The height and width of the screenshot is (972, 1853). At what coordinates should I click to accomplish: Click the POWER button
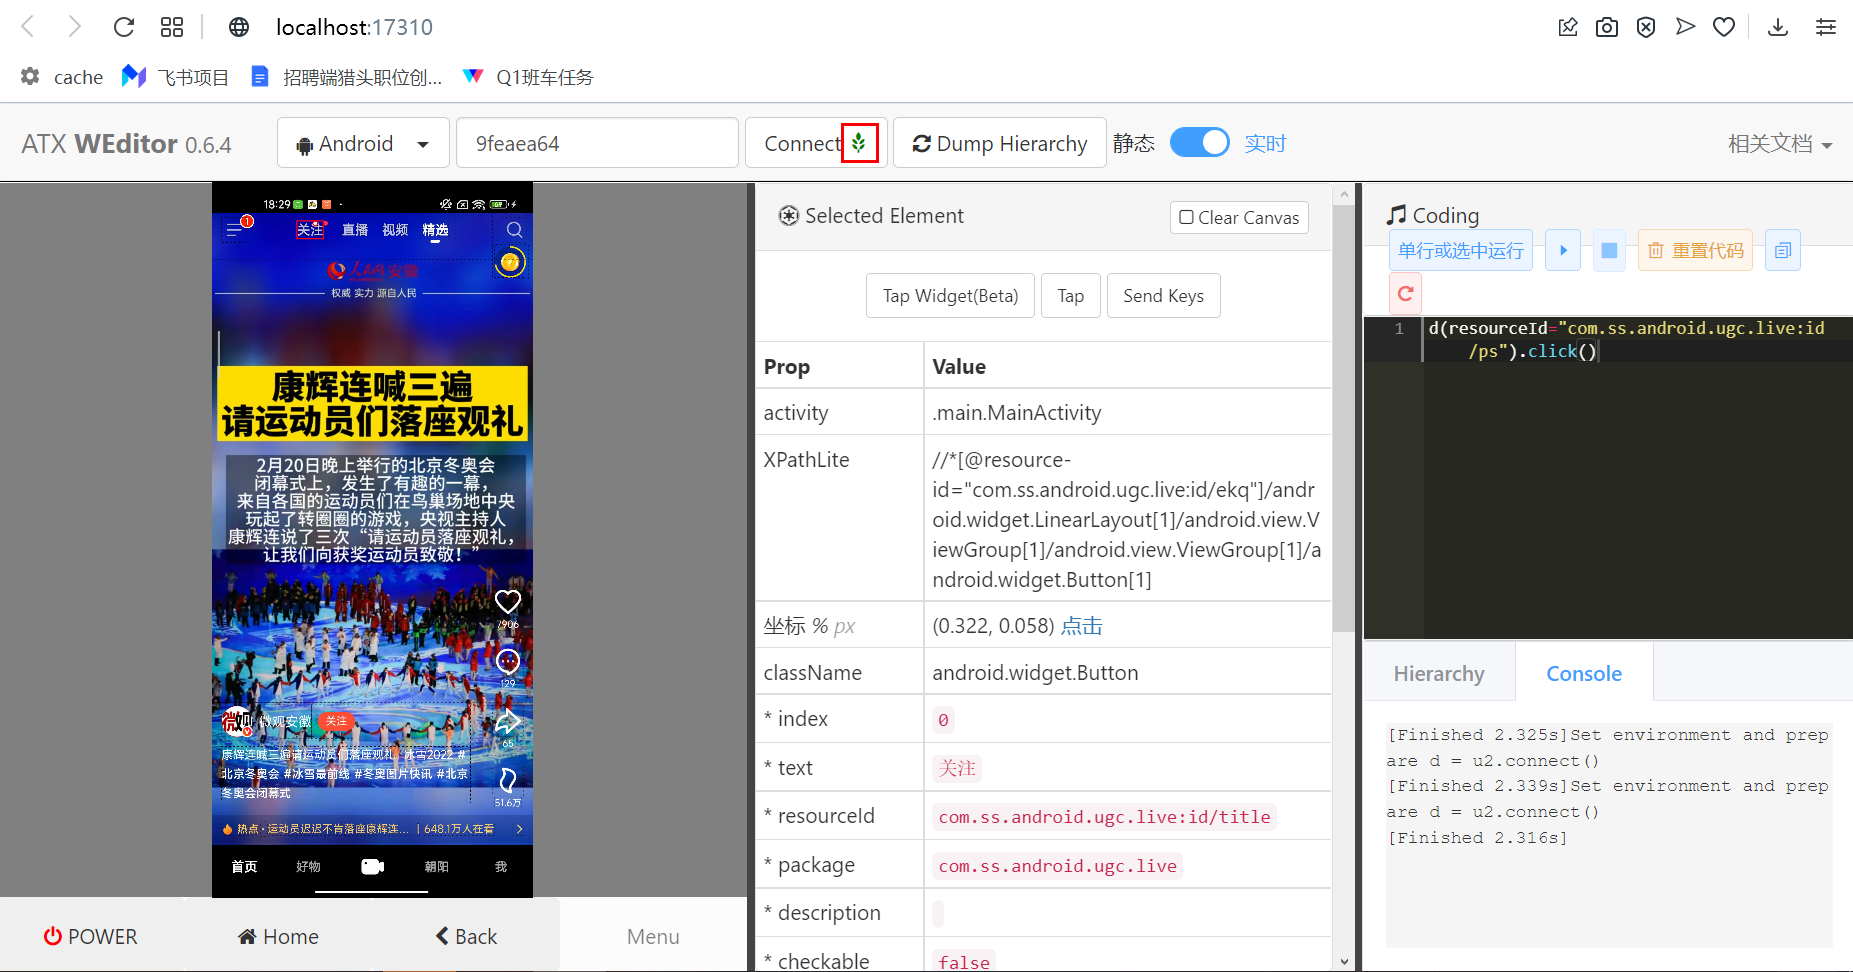(91, 936)
